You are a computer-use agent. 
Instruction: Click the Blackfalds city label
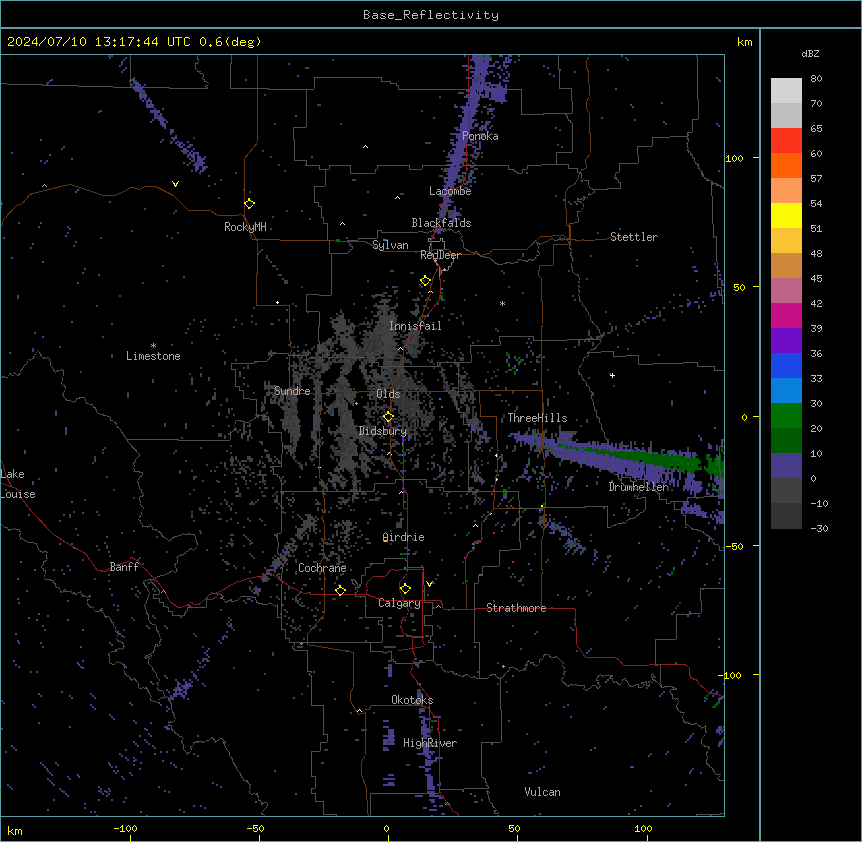pyautogui.click(x=441, y=223)
